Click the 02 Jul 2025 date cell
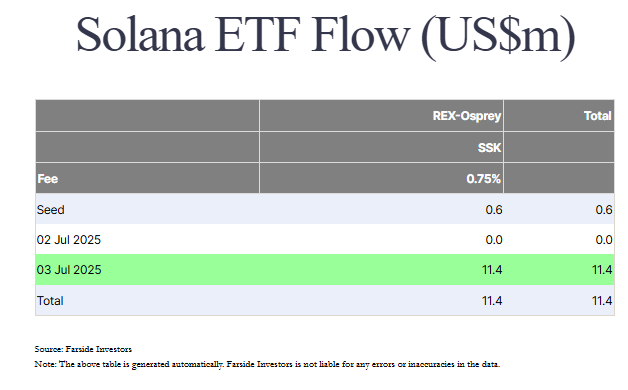The height and width of the screenshot is (390, 628). 69,239
